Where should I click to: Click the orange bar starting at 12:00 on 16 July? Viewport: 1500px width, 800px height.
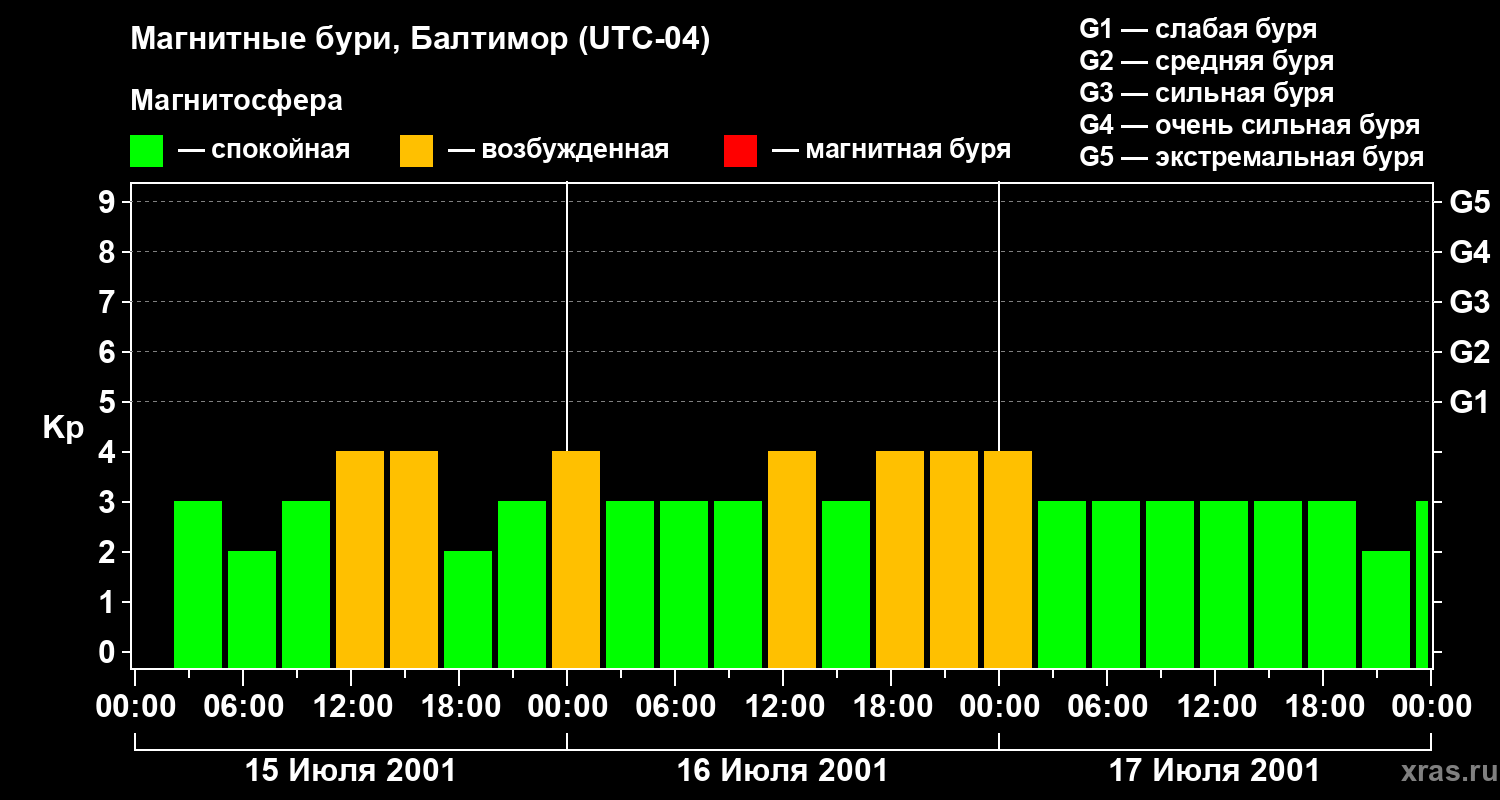coord(792,560)
